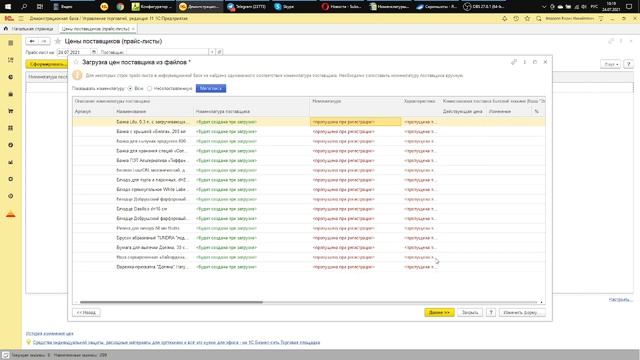
Task: Open the topmost sidebar menu icon
Action: click(x=11, y=43)
